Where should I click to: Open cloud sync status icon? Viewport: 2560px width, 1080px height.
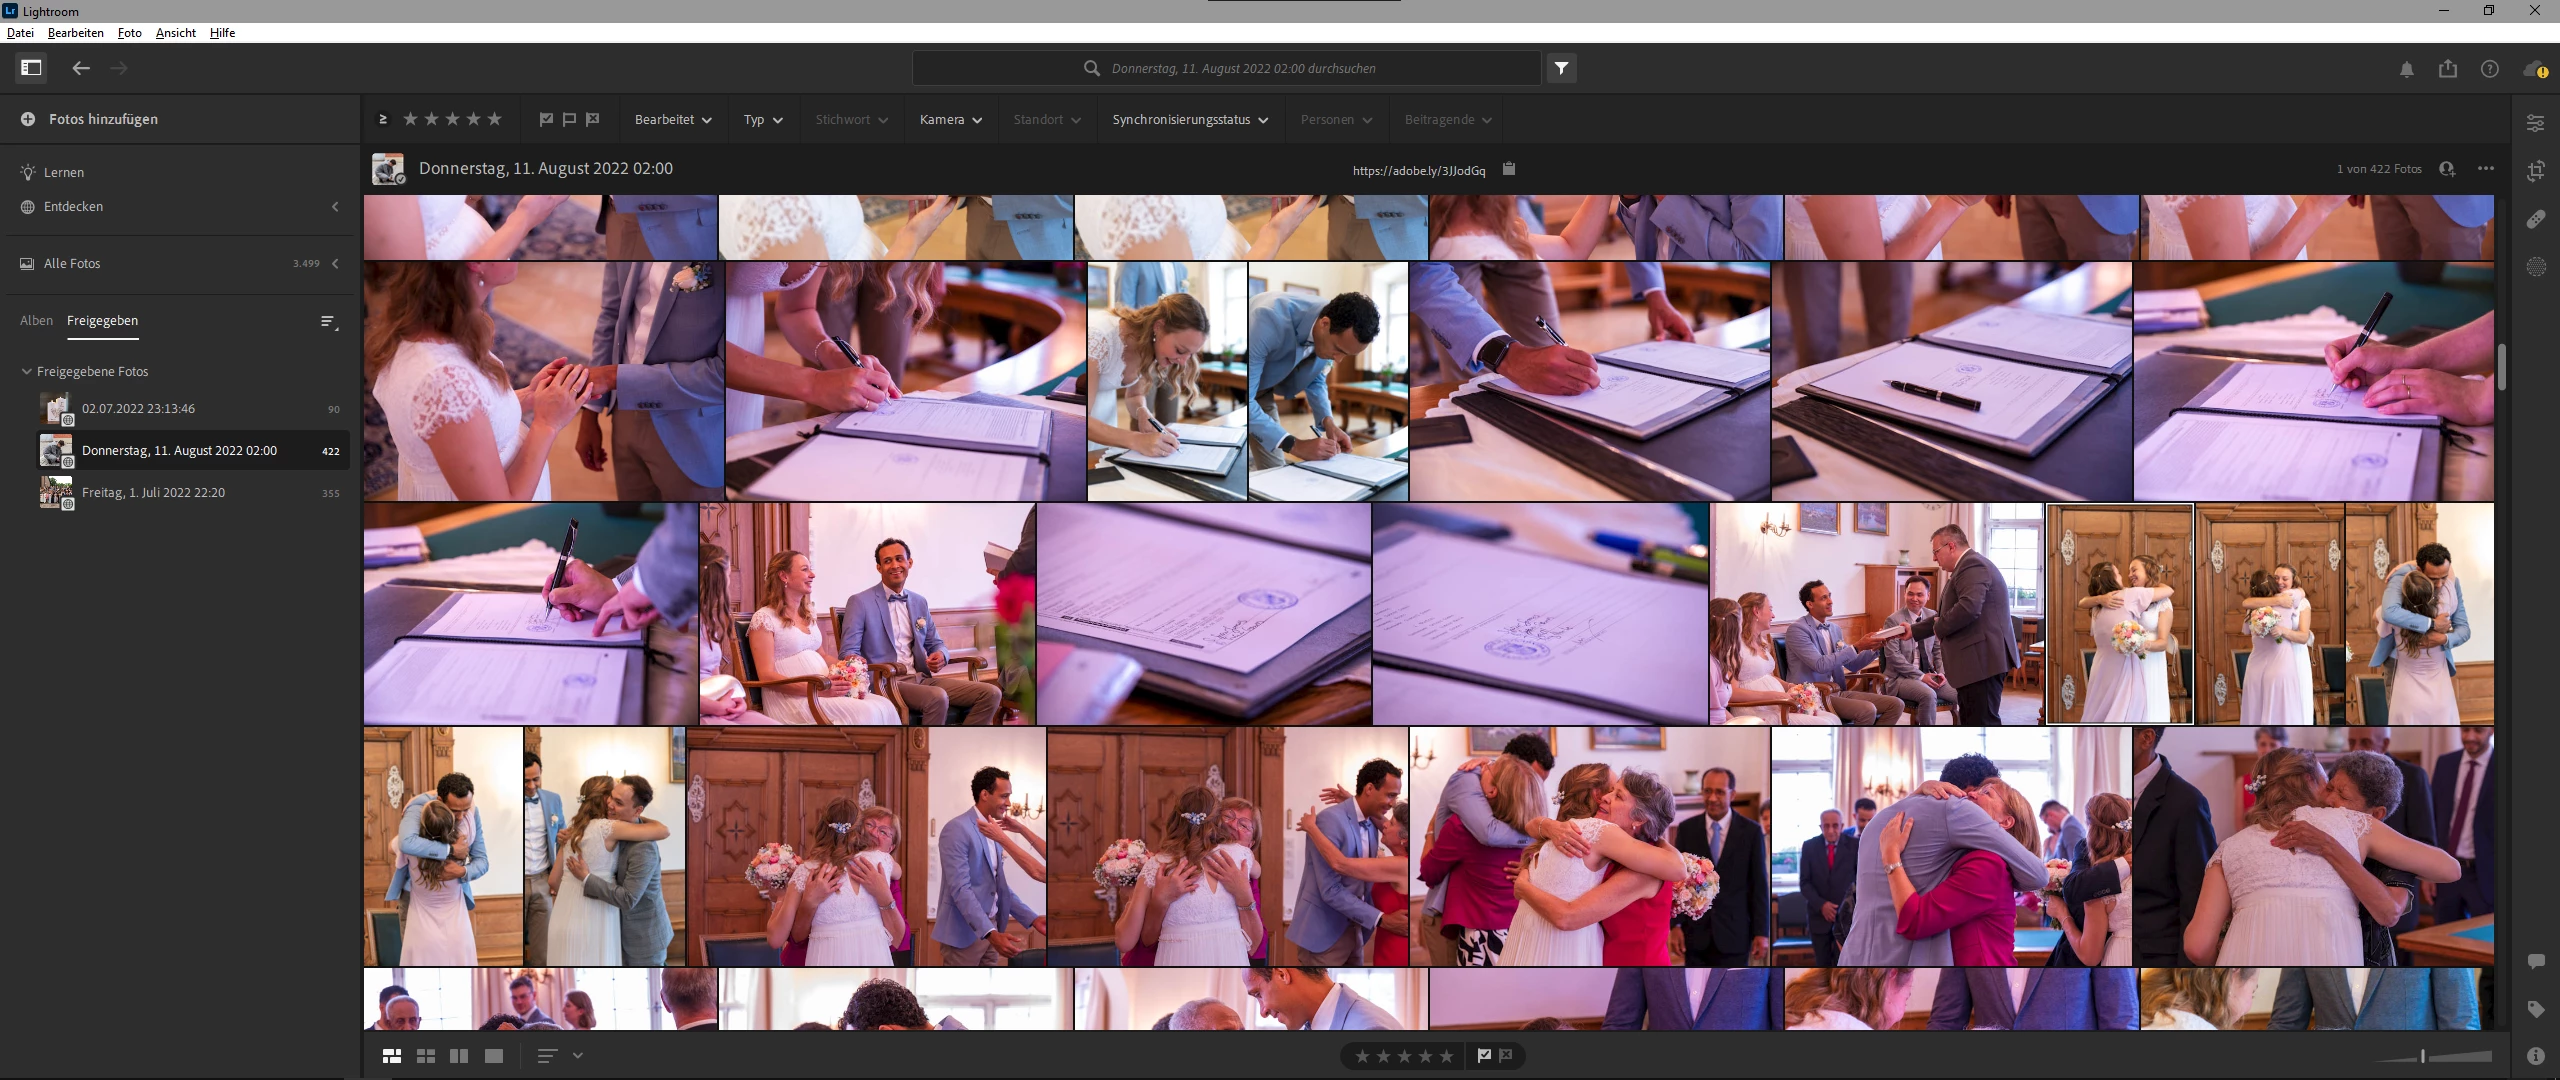click(2533, 69)
